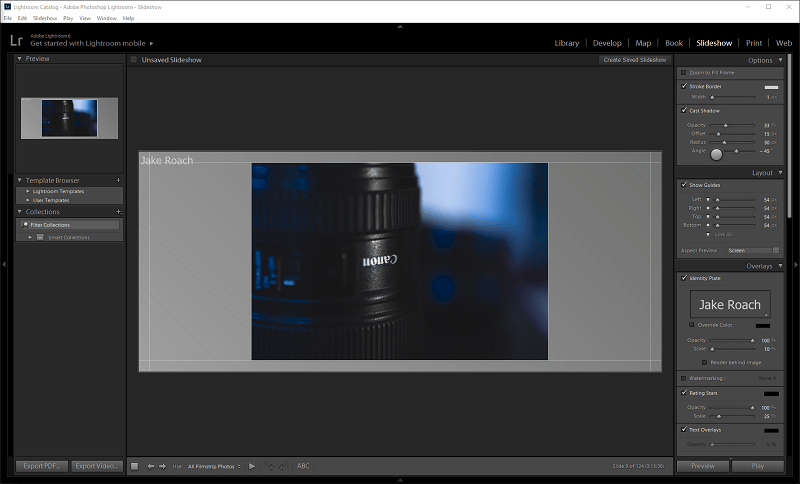Open the Play menu
The width and height of the screenshot is (800, 484).
coord(68,18)
